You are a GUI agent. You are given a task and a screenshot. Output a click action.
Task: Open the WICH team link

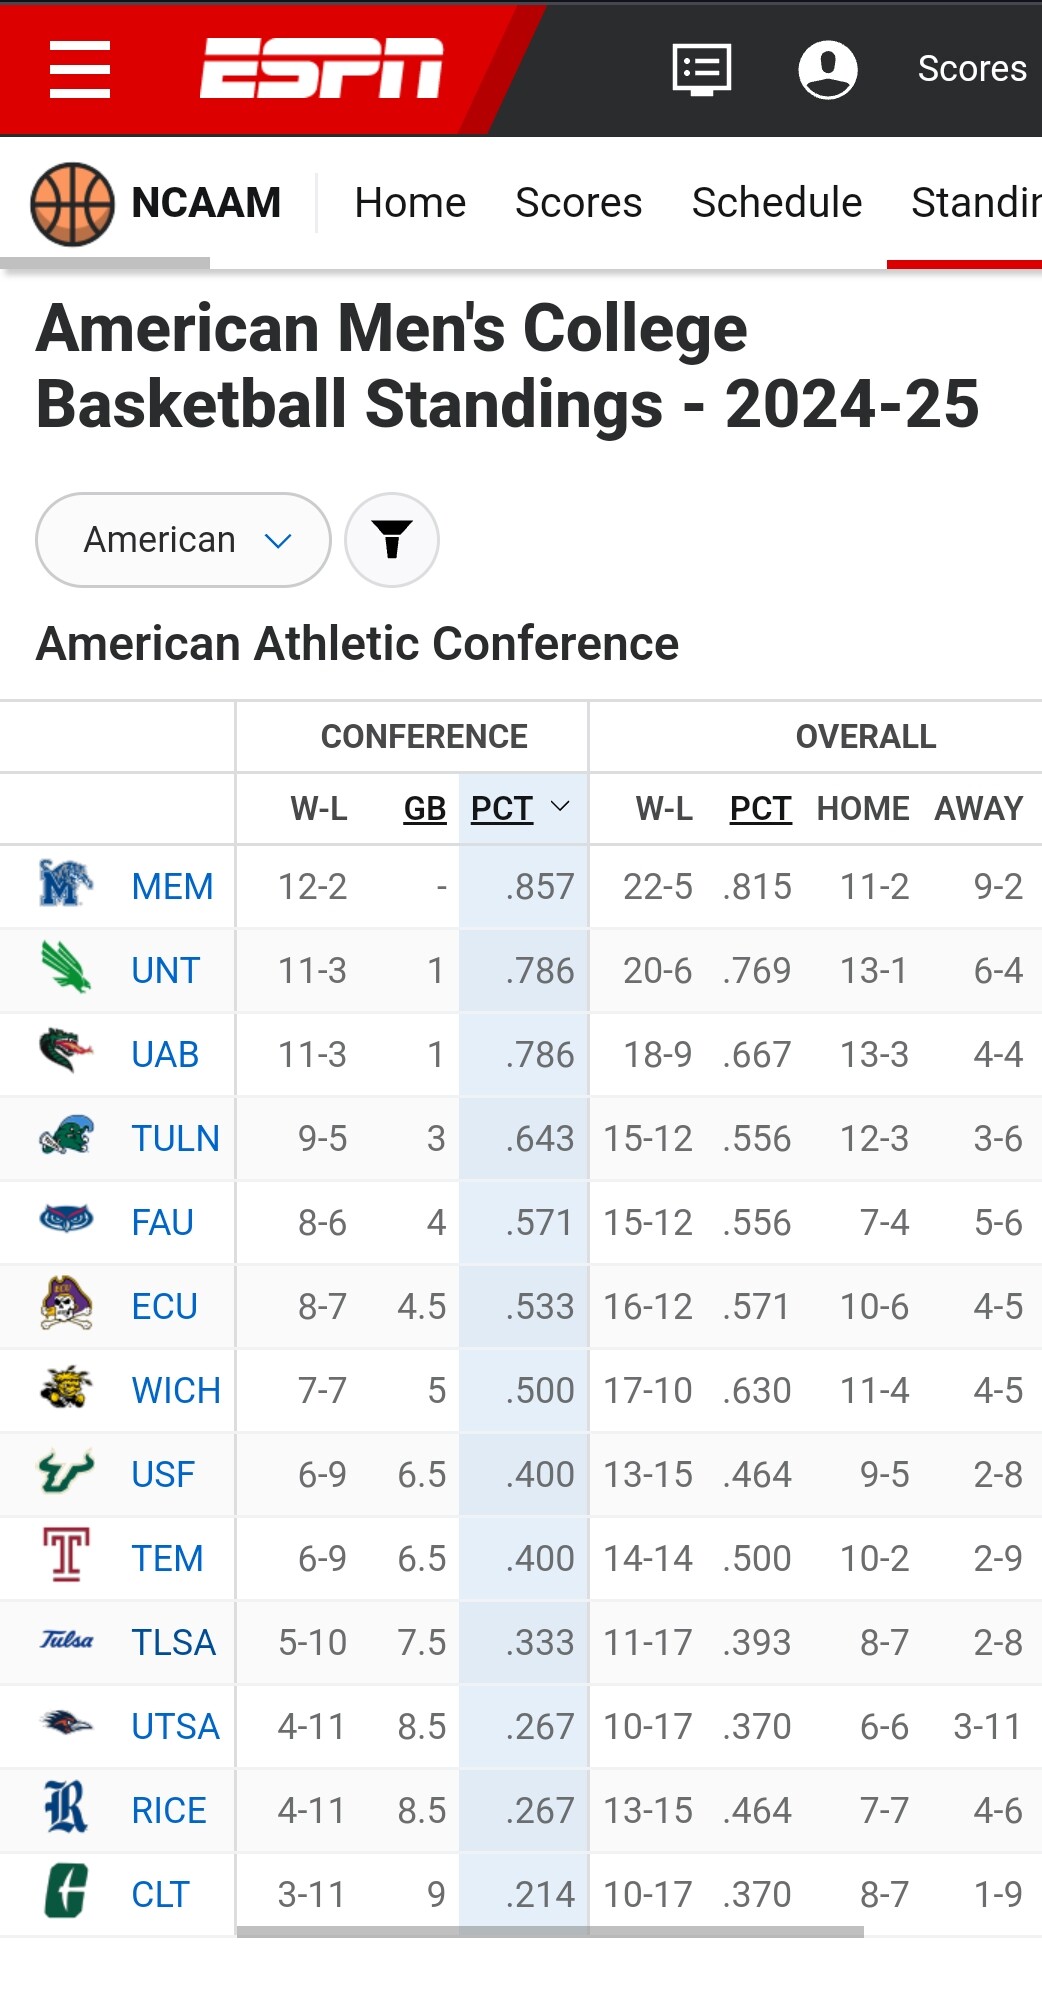[176, 1390]
